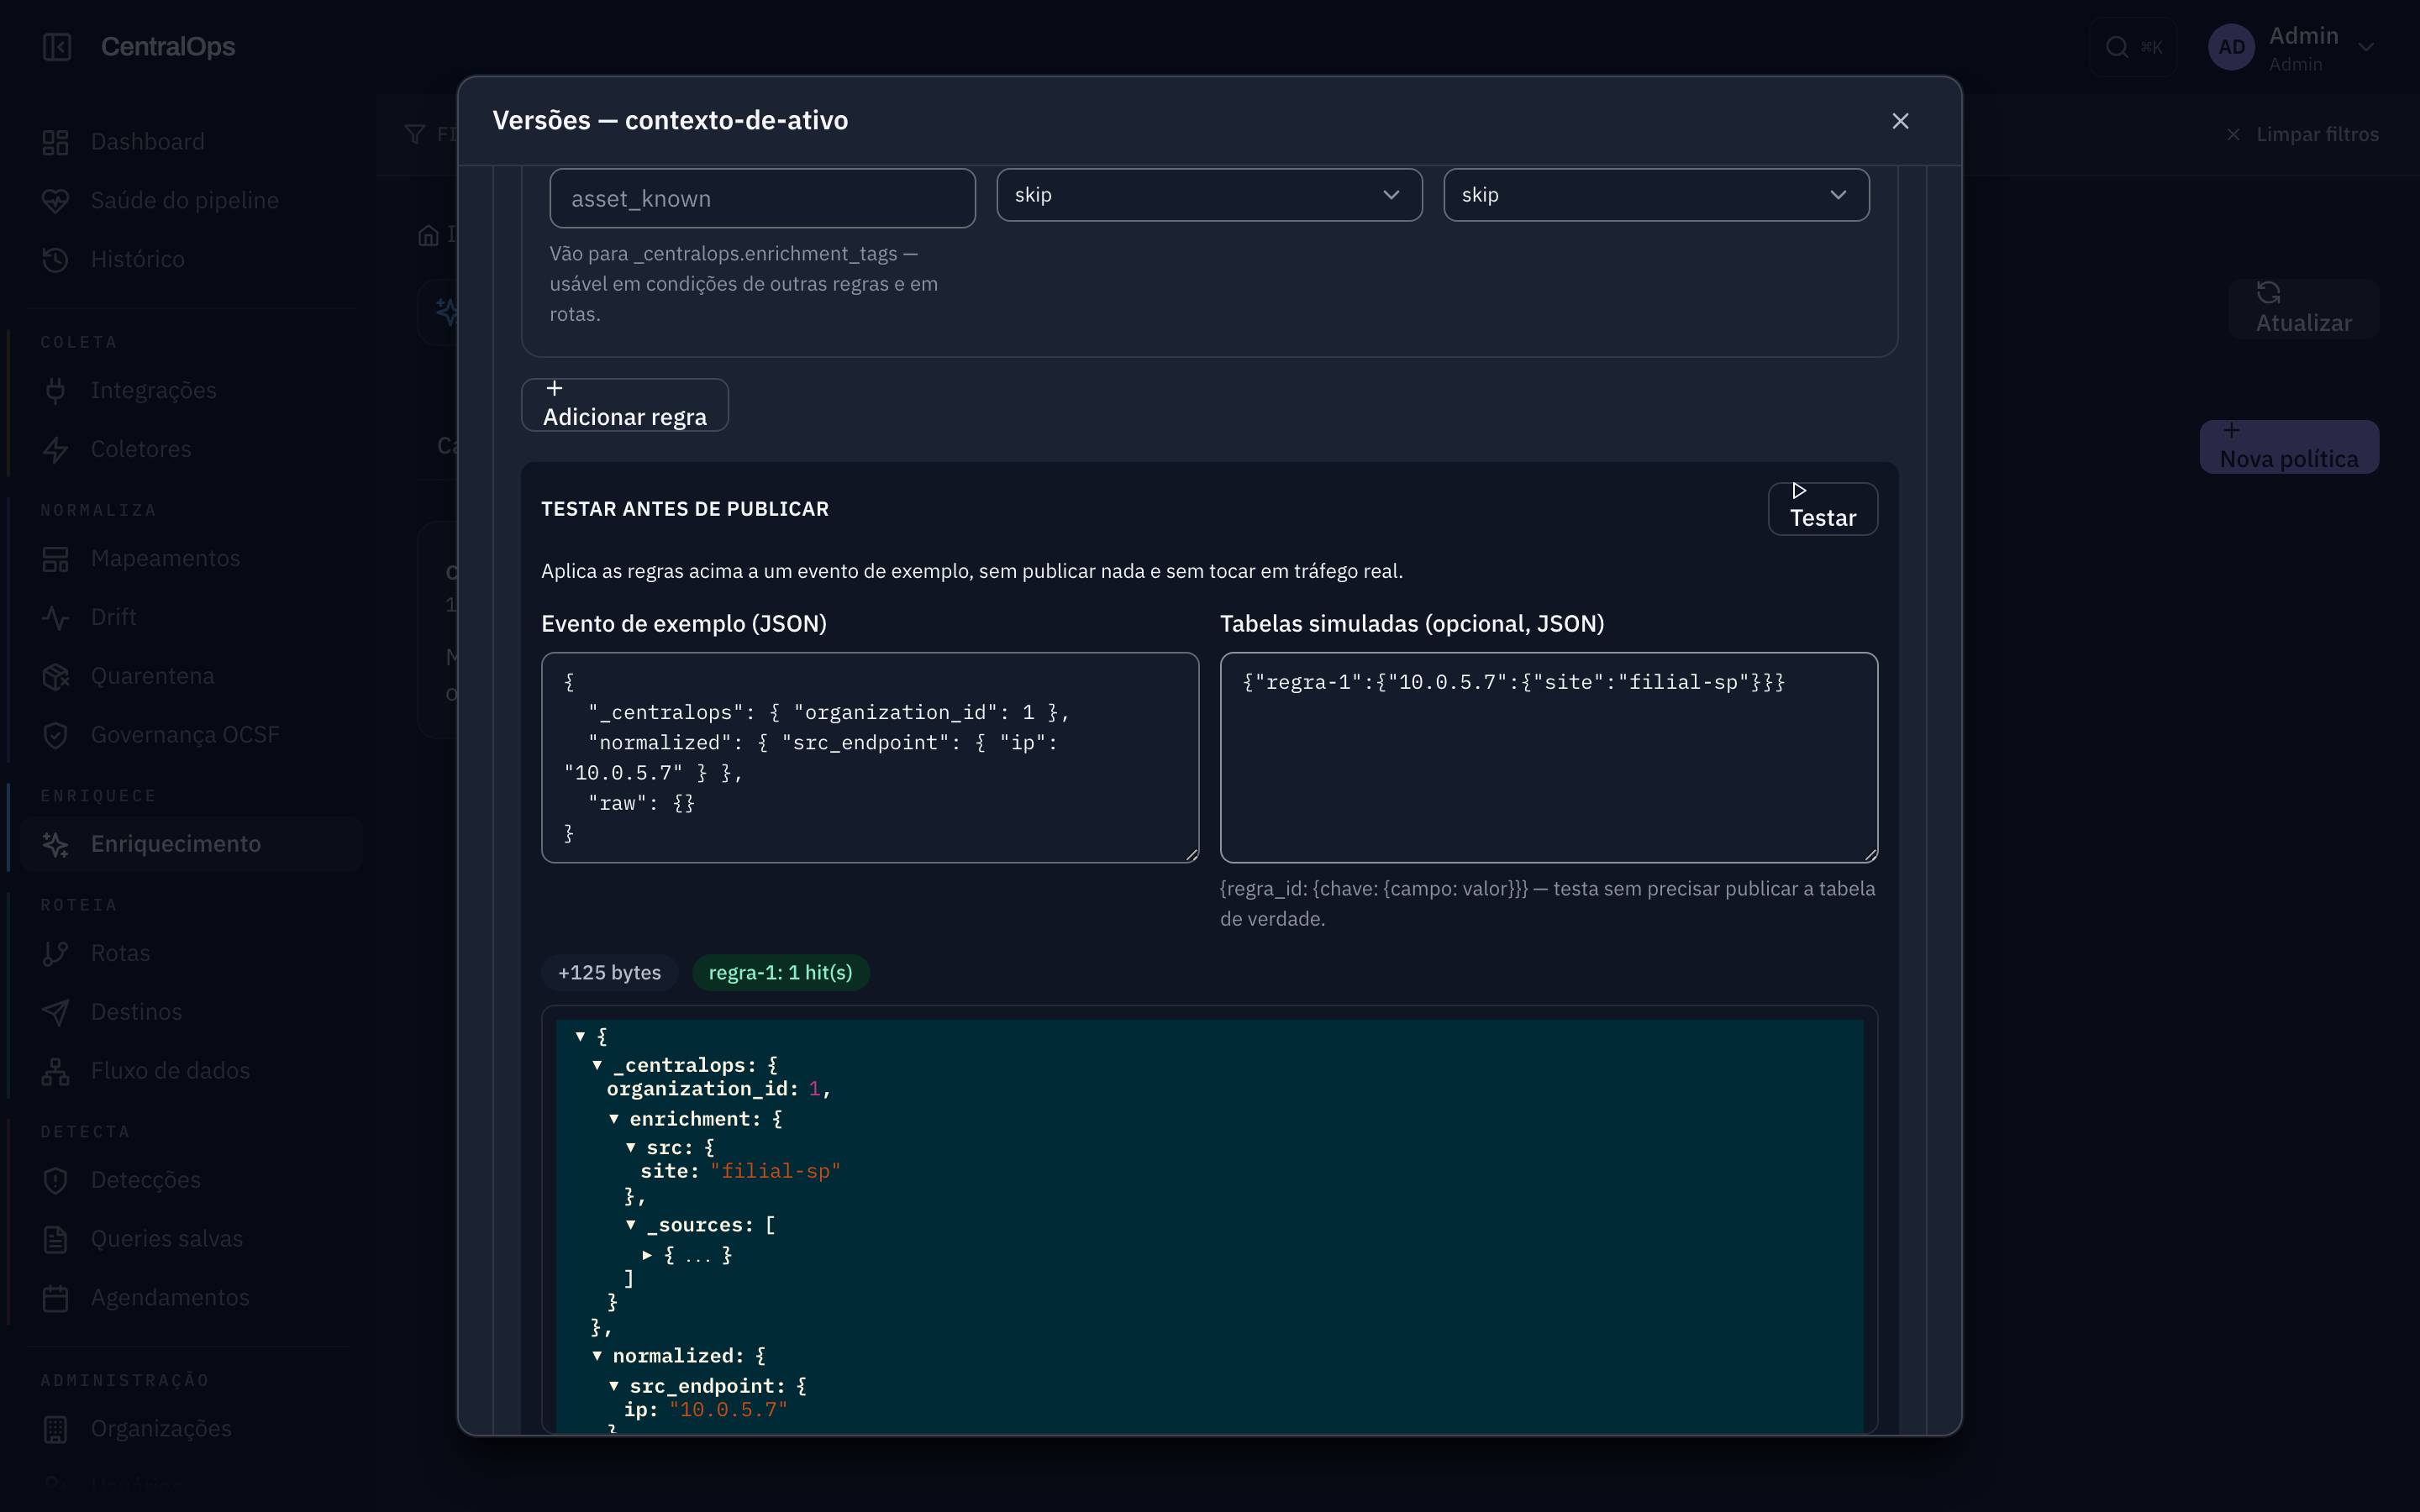Collapse the _centralops JSON node
Screen dimensions: 2420x1512
pyautogui.click(x=597, y=1066)
